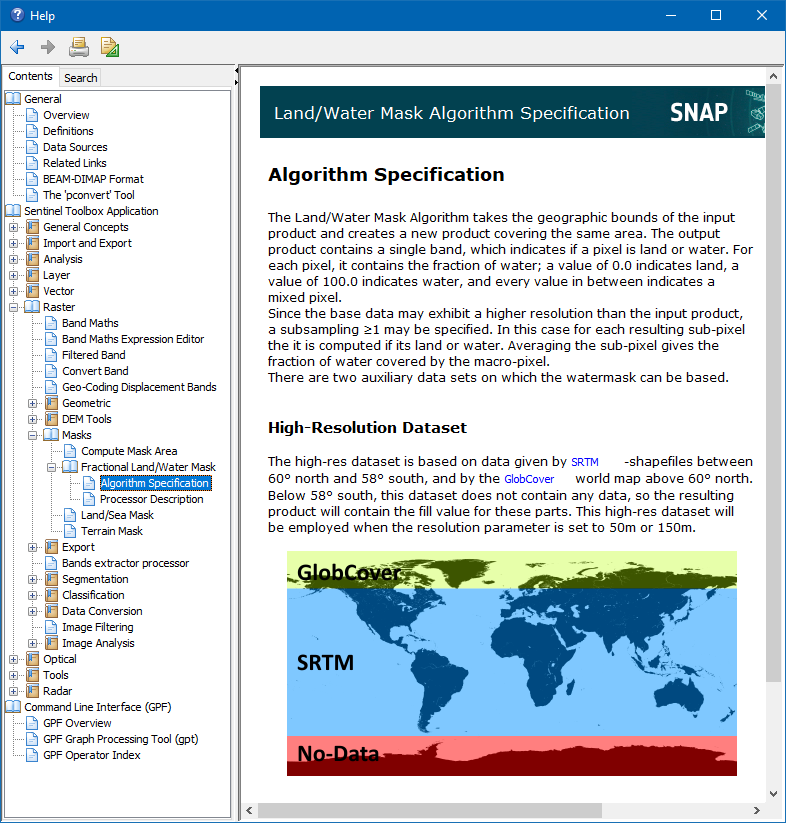Open the GlobCover hyperlink
This screenshot has height=823, width=786.
pyautogui.click(x=529, y=479)
